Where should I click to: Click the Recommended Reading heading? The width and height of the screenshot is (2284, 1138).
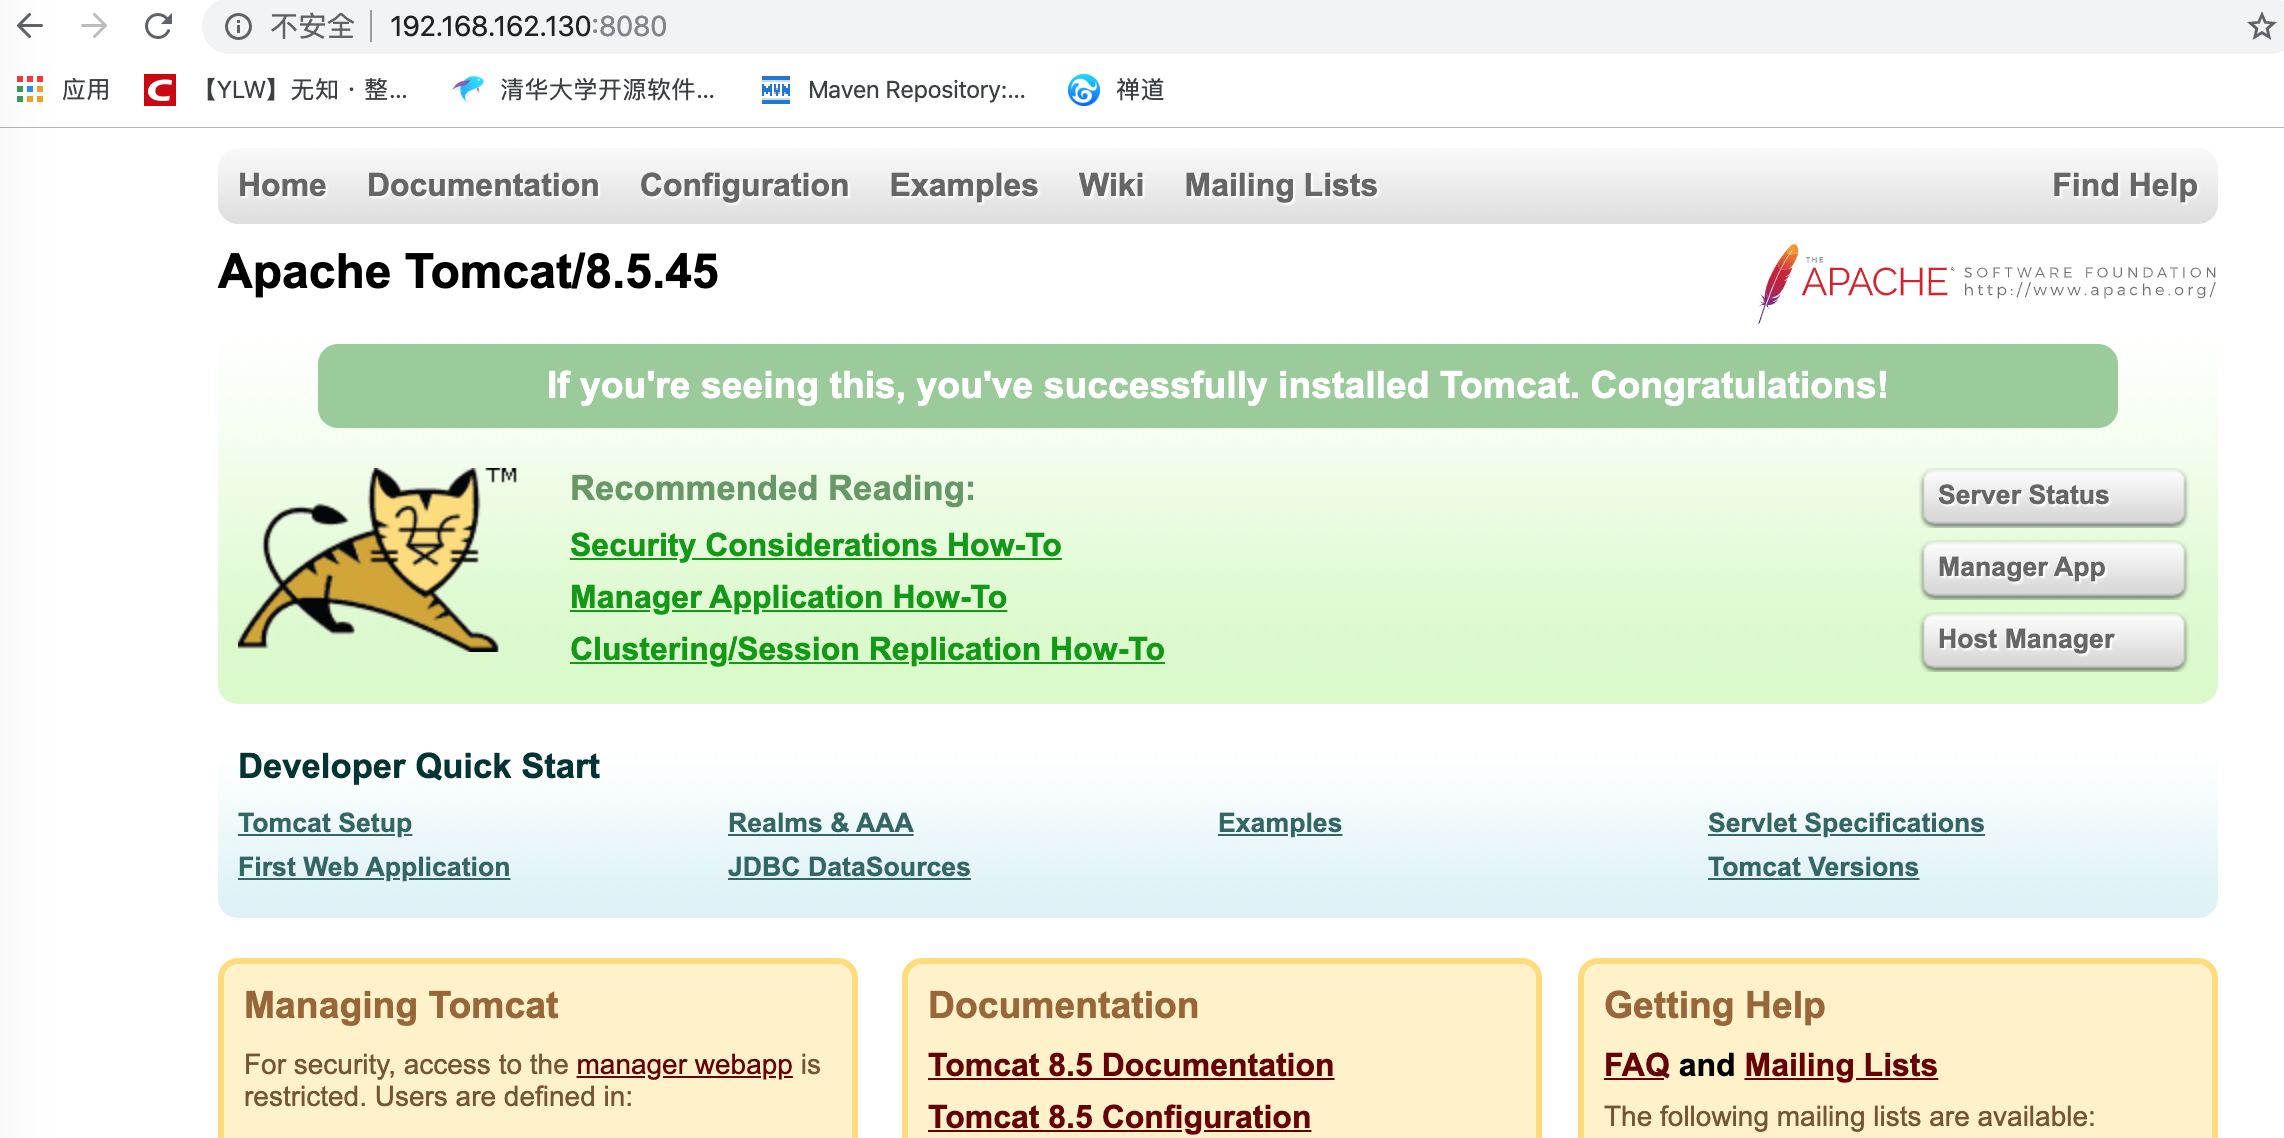pyautogui.click(x=773, y=489)
